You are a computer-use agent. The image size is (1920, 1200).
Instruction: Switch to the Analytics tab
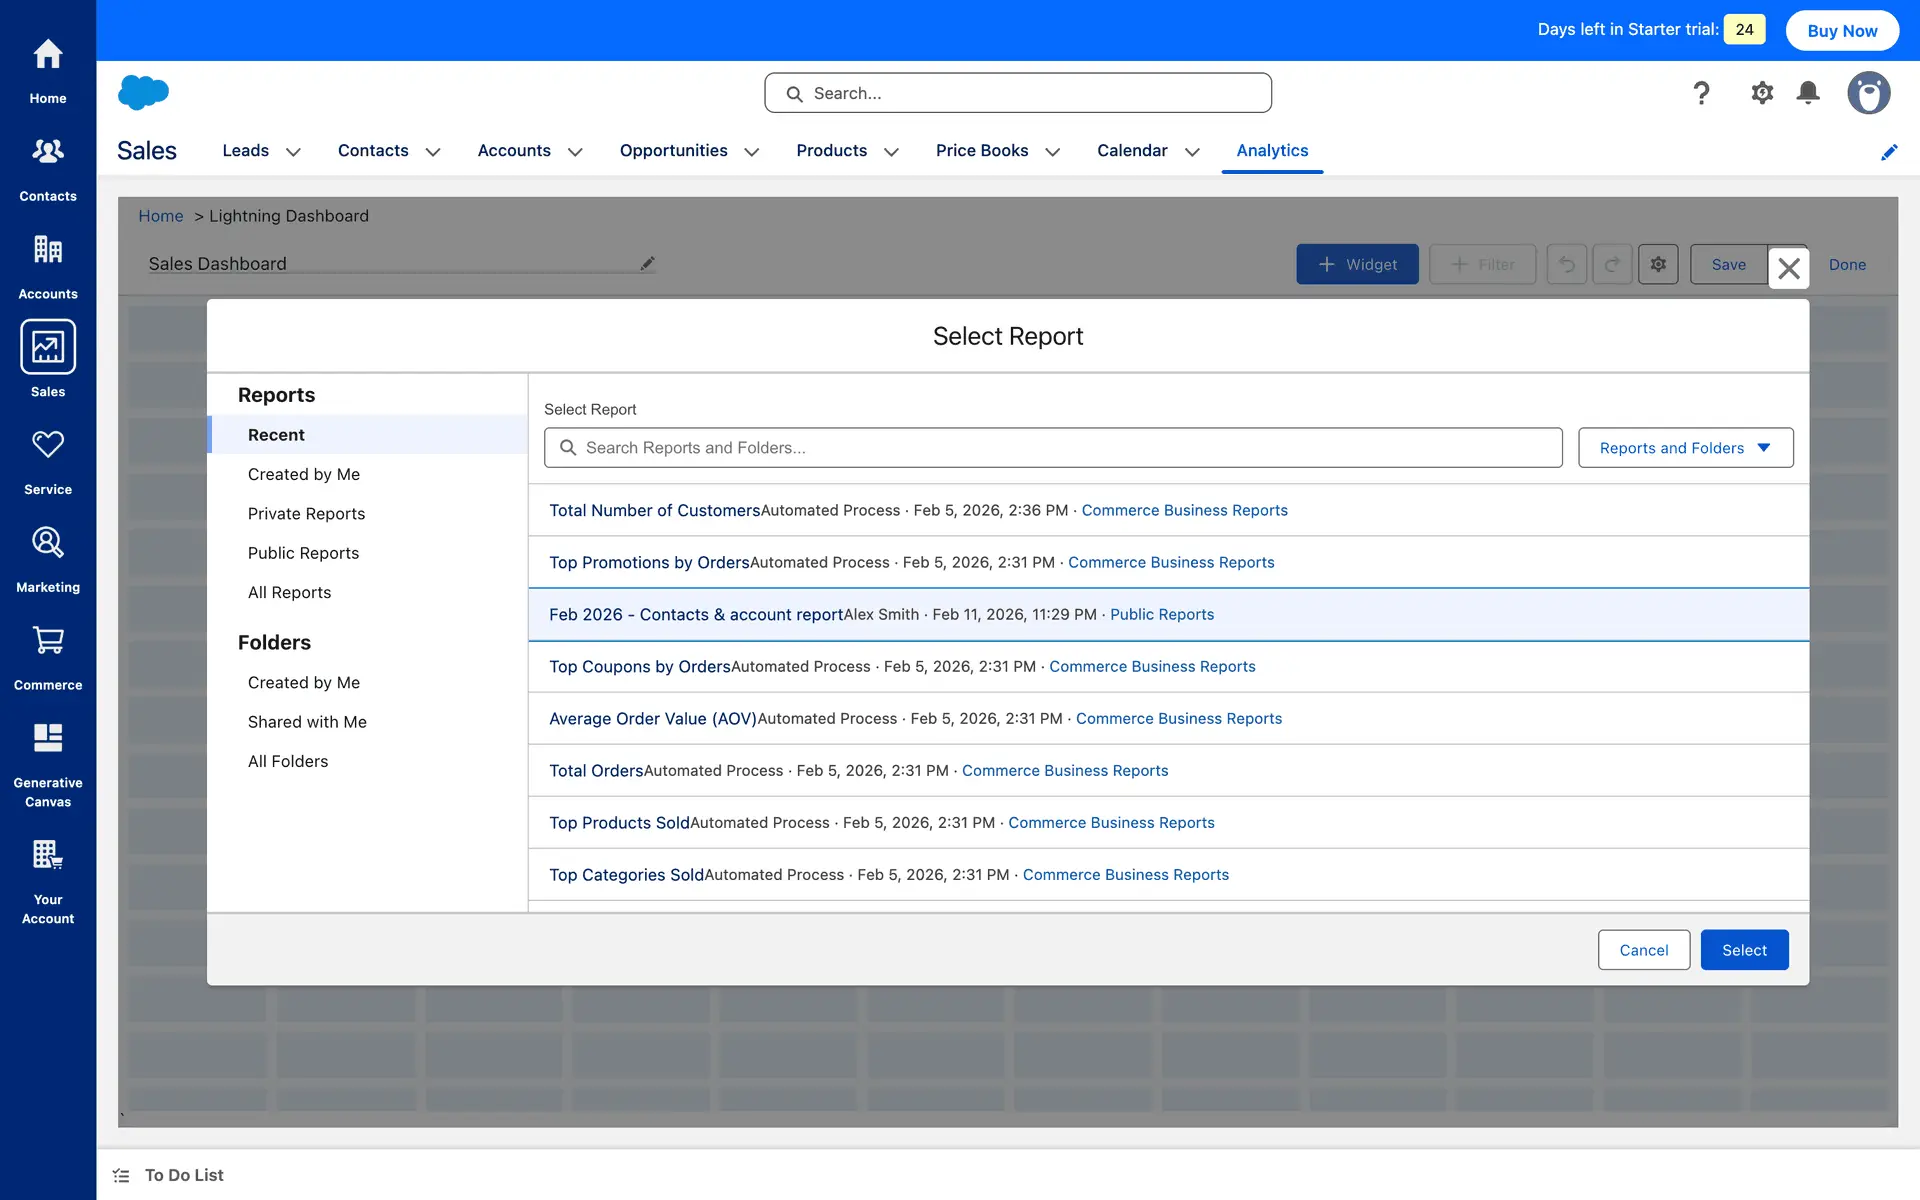pyautogui.click(x=1271, y=151)
